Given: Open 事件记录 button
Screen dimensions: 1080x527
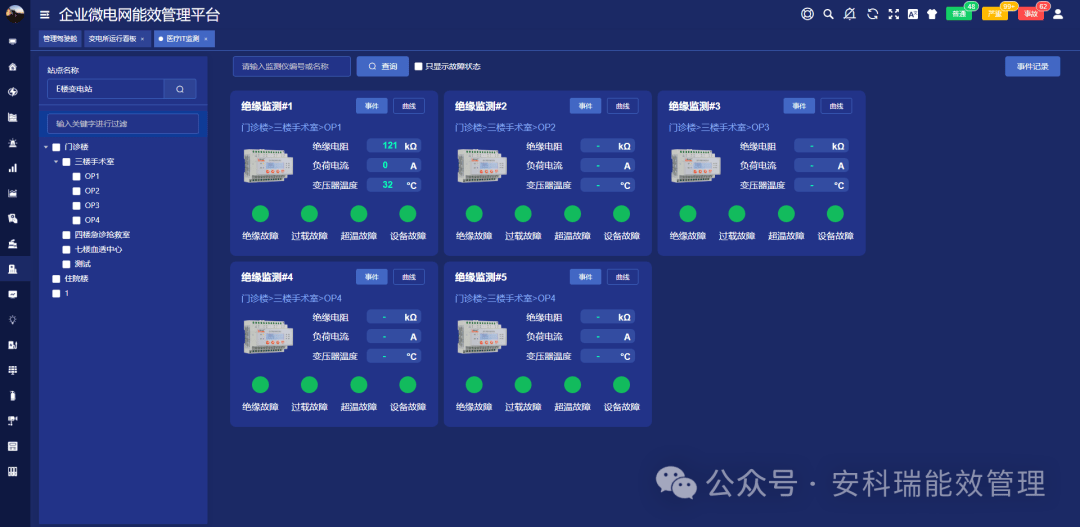Looking at the screenshot, I should (1032, 67).
